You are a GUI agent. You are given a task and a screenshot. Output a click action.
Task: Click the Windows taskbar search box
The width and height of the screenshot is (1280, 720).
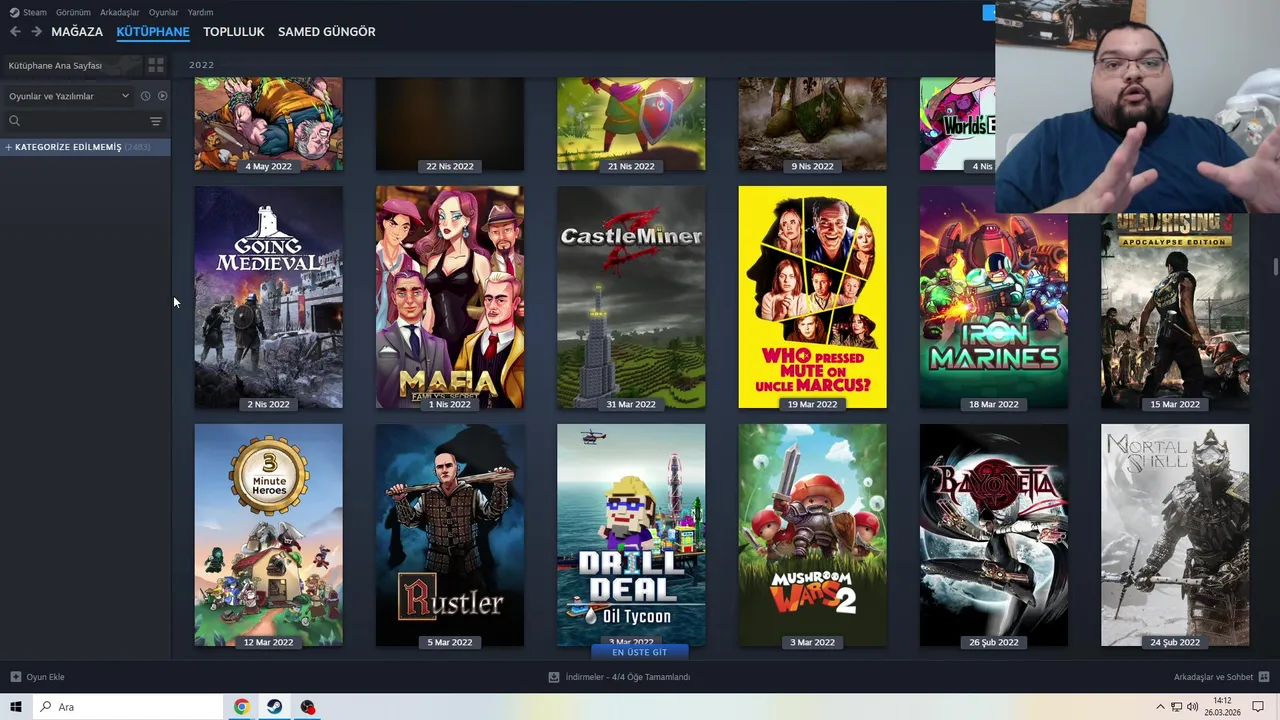(128, 707)
